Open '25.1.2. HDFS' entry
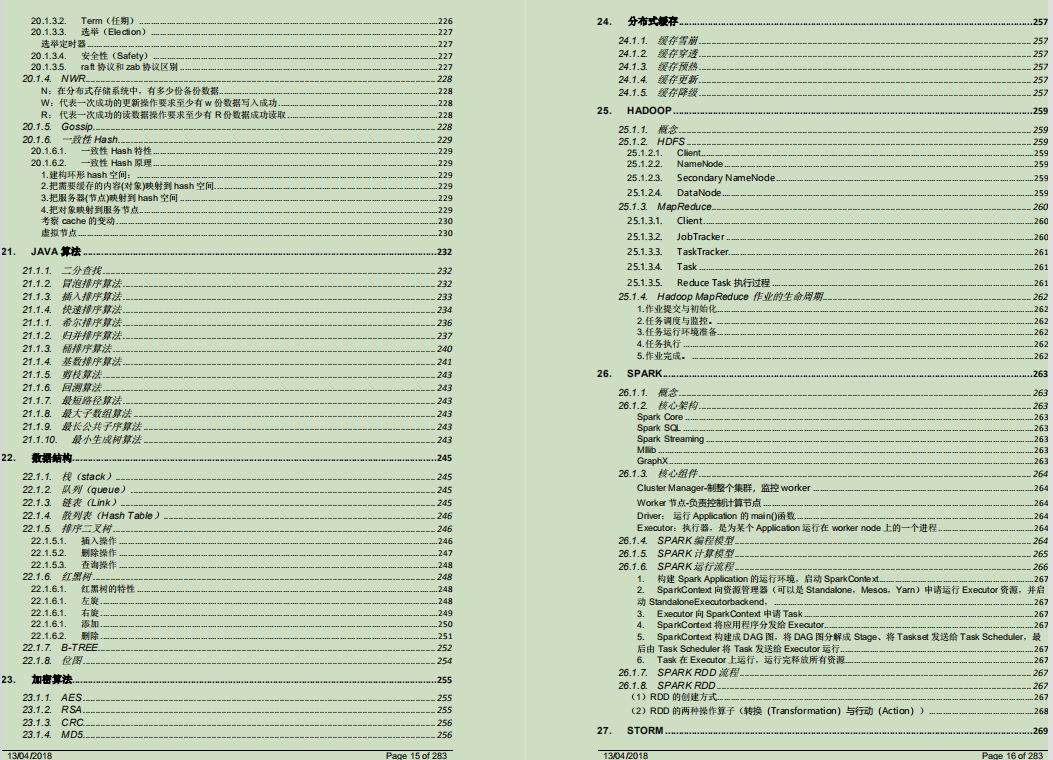The image size is (1053, 760). [833, 142]
